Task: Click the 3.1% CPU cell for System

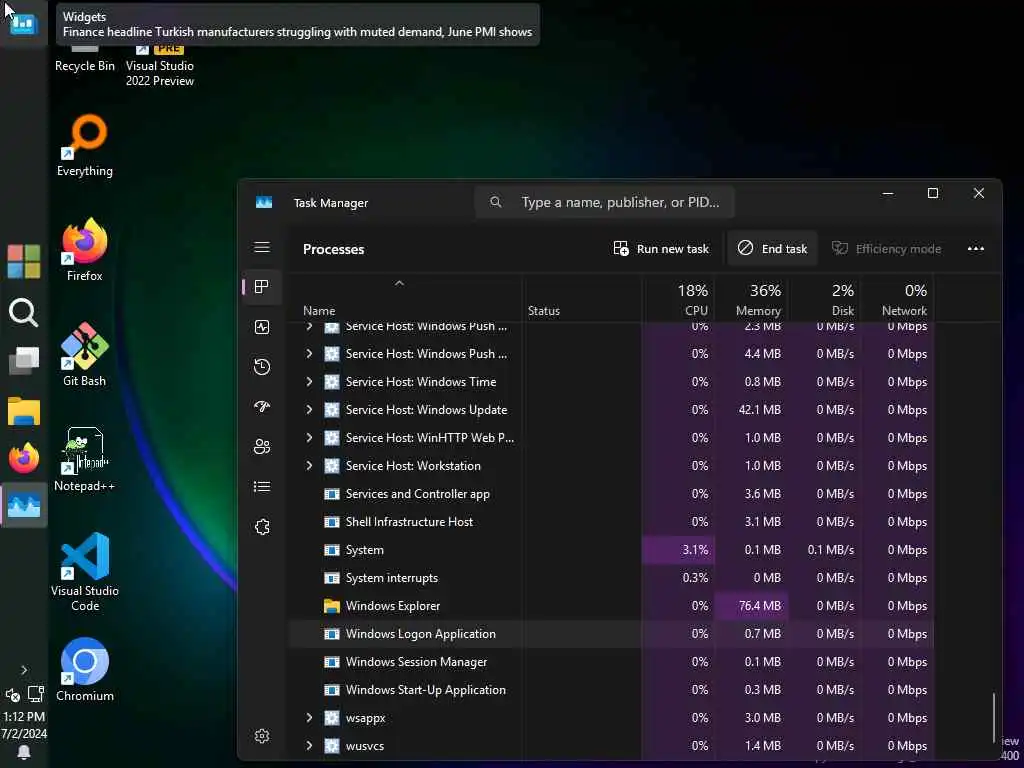Action: (678, 550)
